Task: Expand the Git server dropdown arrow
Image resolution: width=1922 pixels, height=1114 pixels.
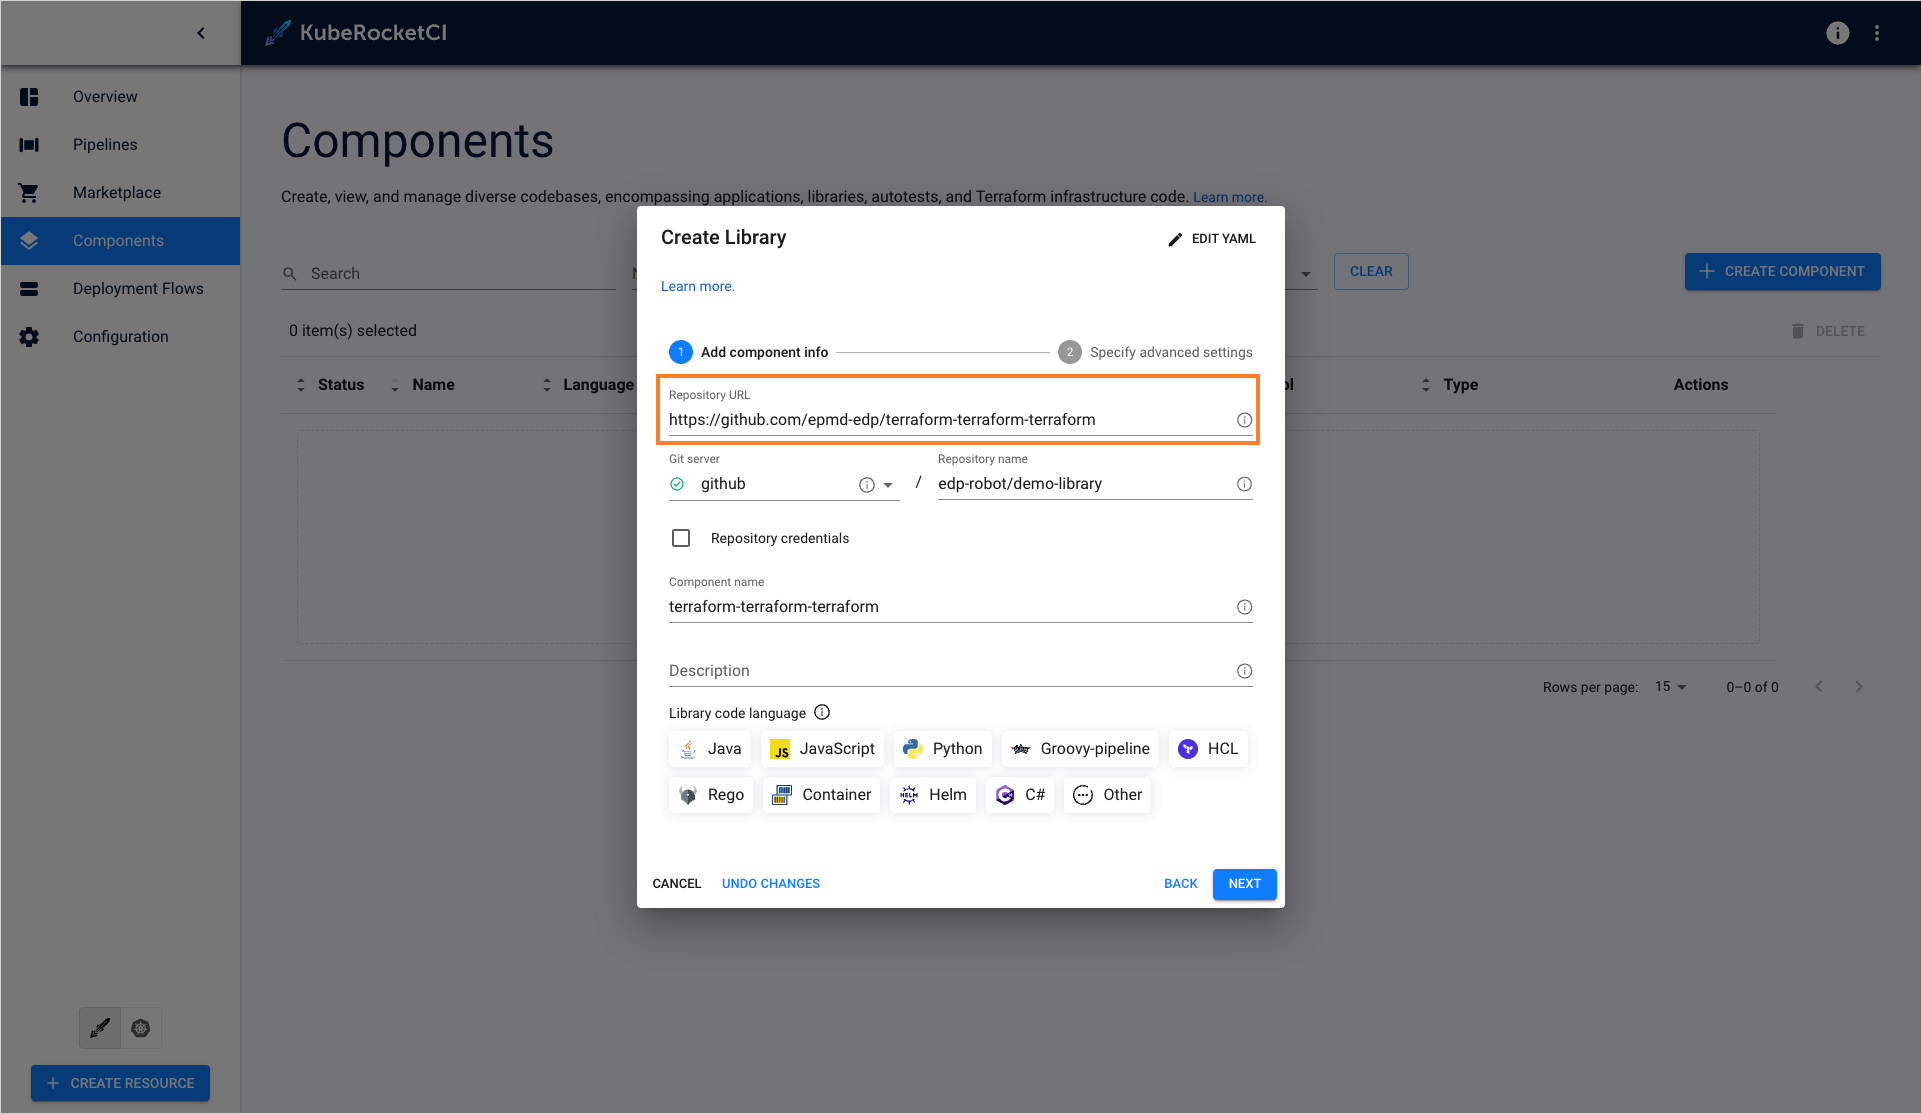Action: pos(888,485)
